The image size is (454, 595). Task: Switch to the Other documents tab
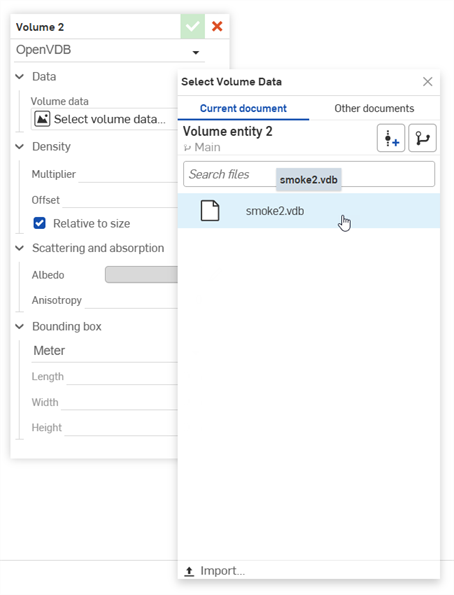[374, 109]
